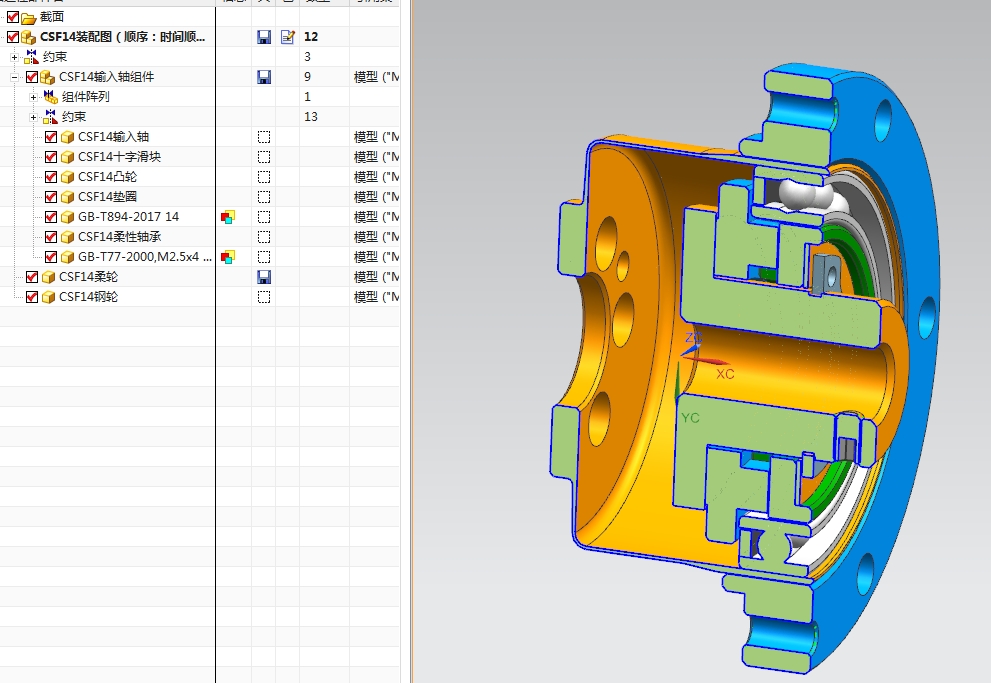
Task: Click the GB-T894-2017 14 part cube icon
Action: pos(68,217)
